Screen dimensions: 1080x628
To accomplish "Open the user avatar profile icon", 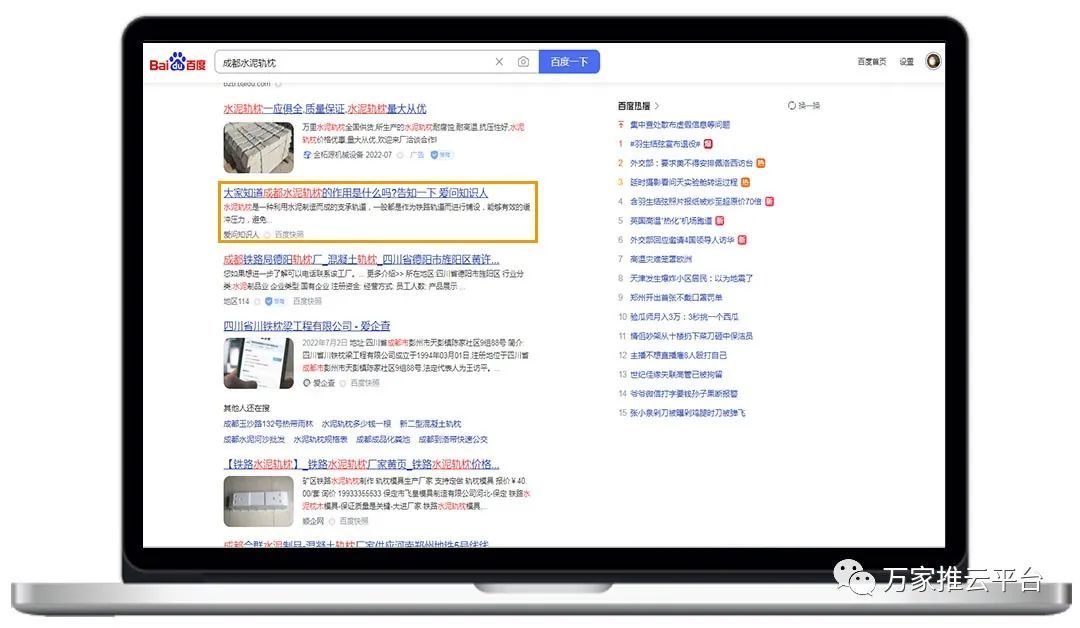I will [x=933, y=62].
